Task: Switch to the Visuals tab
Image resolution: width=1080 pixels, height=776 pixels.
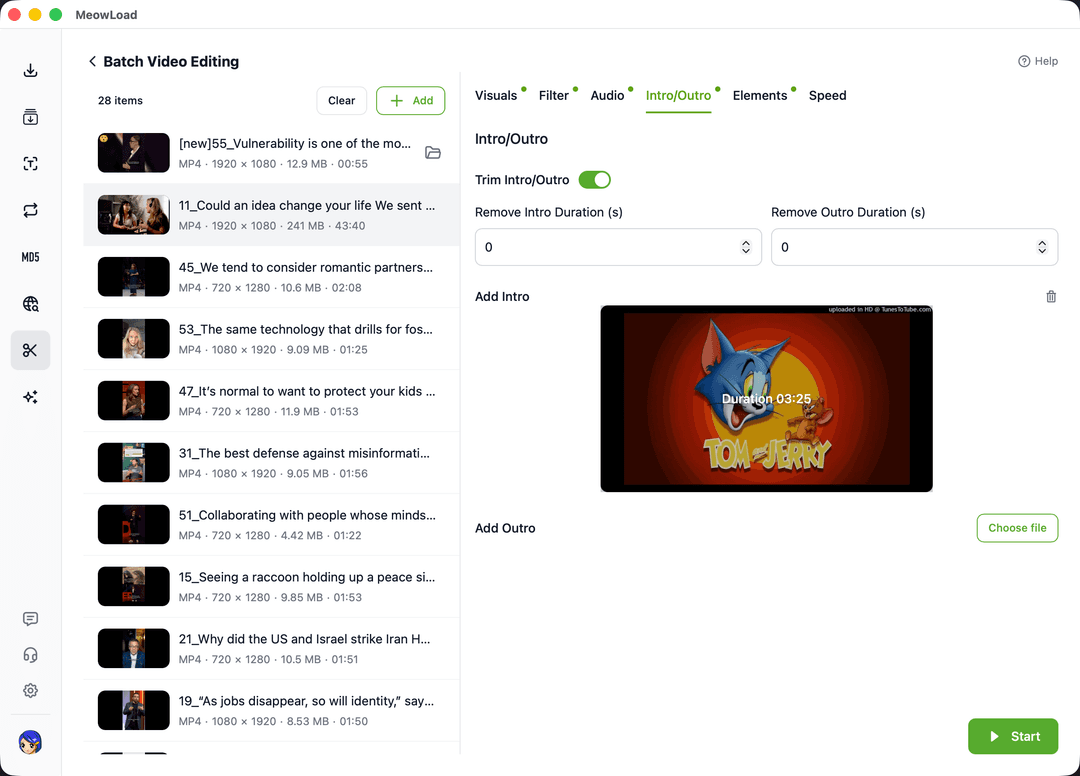Action: pyautogui.click(x=496, y=96)
